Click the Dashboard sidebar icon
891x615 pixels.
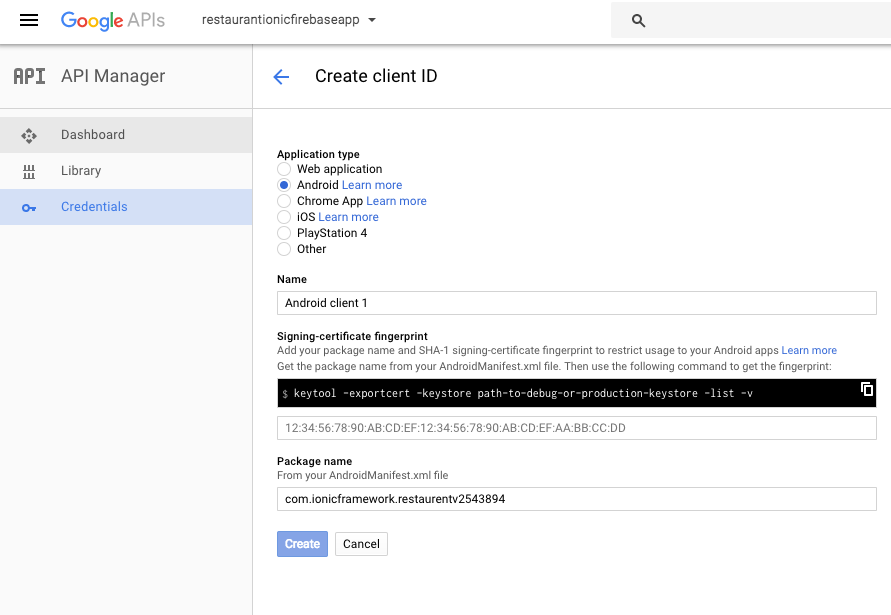(29, 135)
